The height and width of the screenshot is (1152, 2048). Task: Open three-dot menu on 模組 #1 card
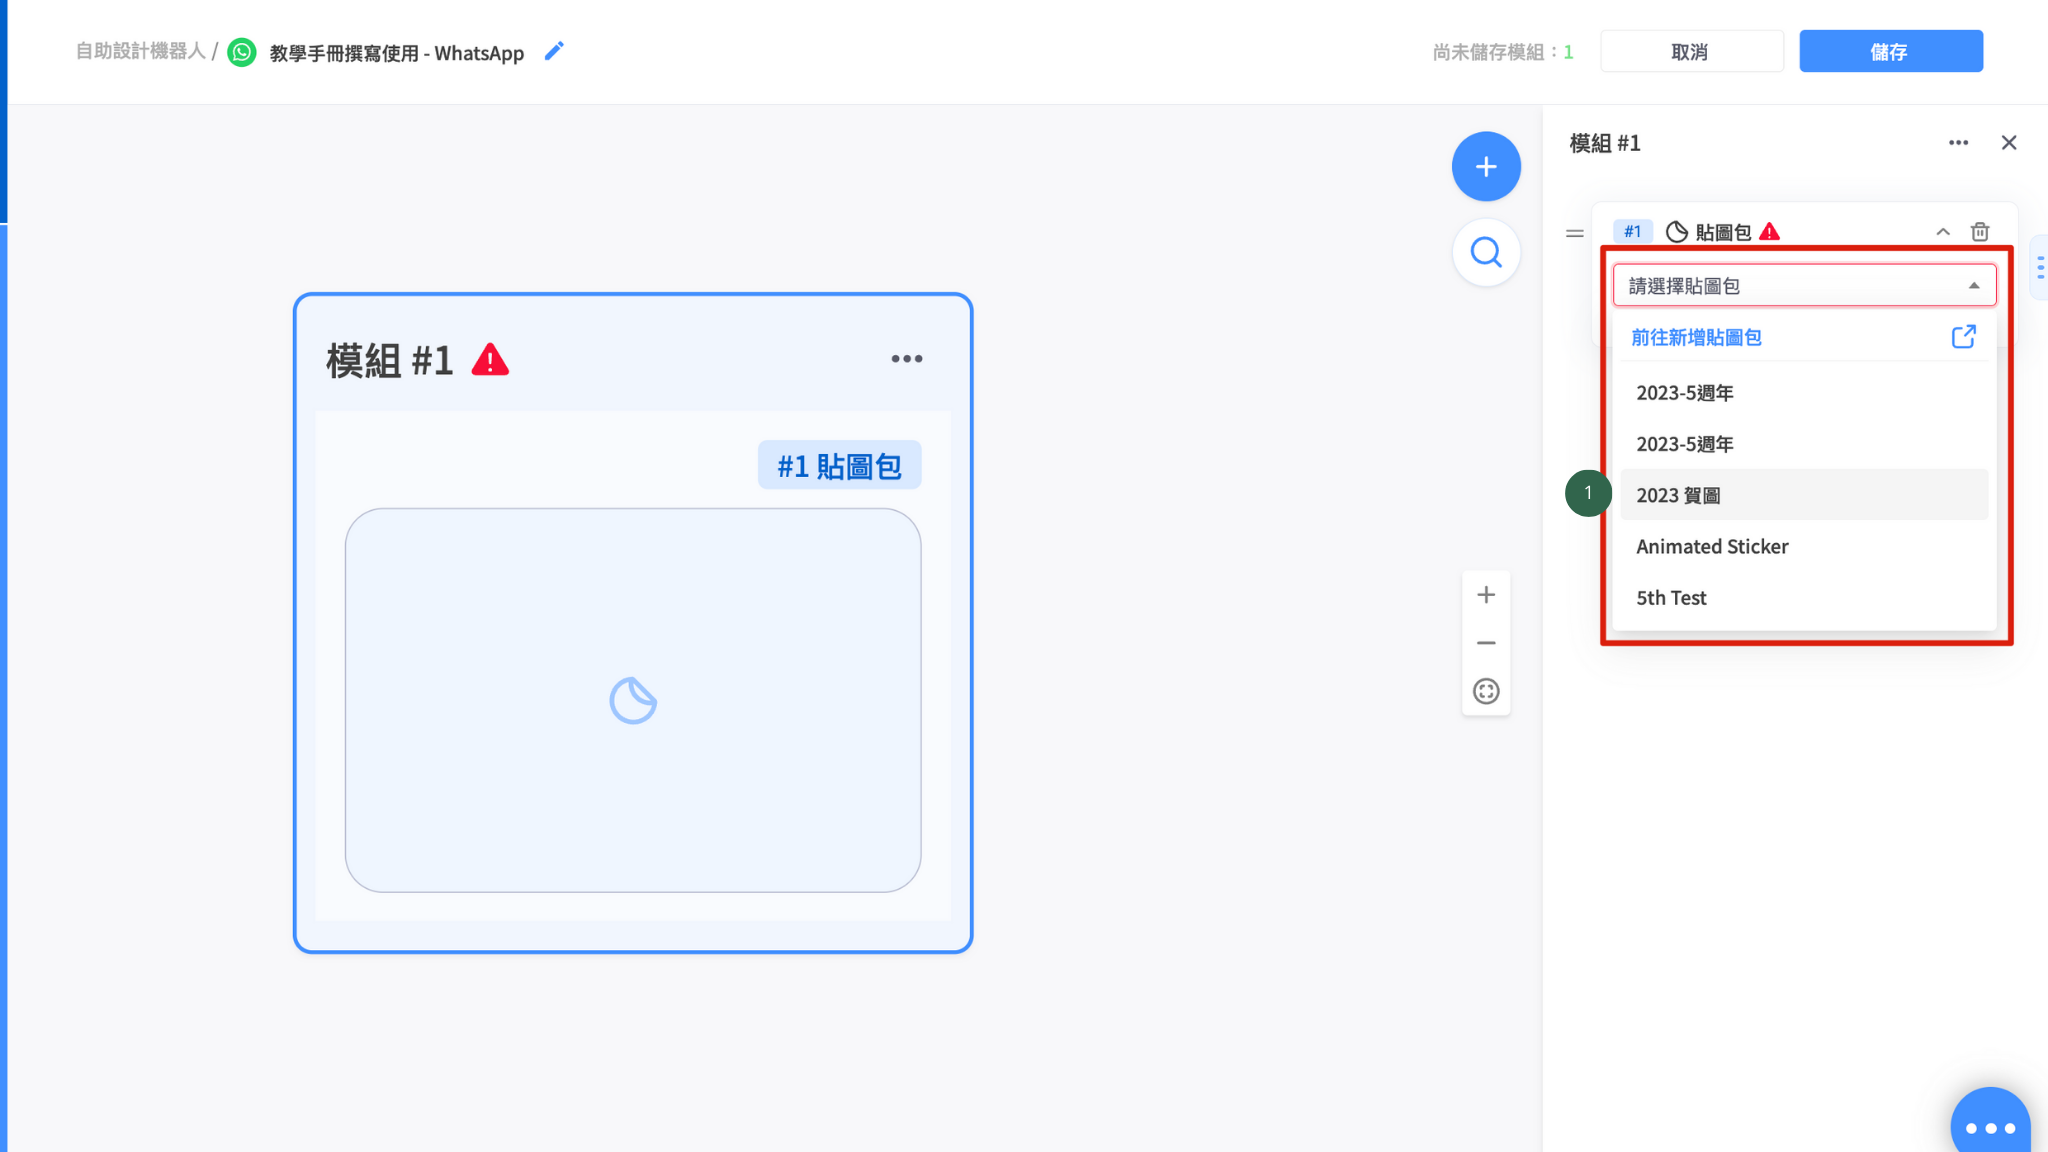point(906,359)
